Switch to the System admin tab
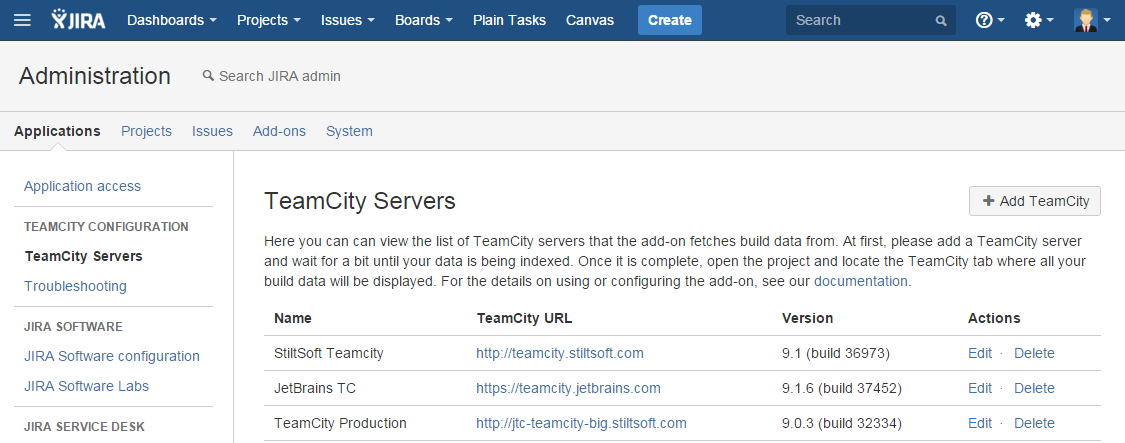 coord(349,131)
